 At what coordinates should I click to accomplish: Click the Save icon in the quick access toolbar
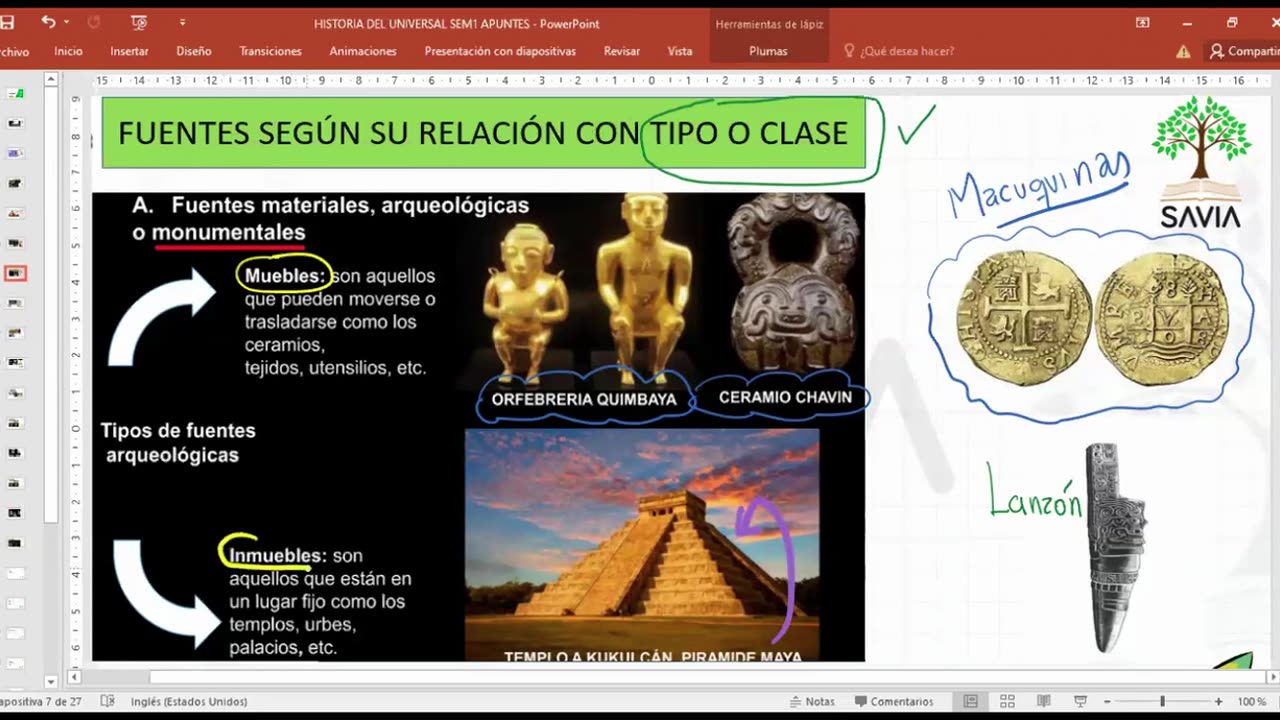click(x=7, y=22)
